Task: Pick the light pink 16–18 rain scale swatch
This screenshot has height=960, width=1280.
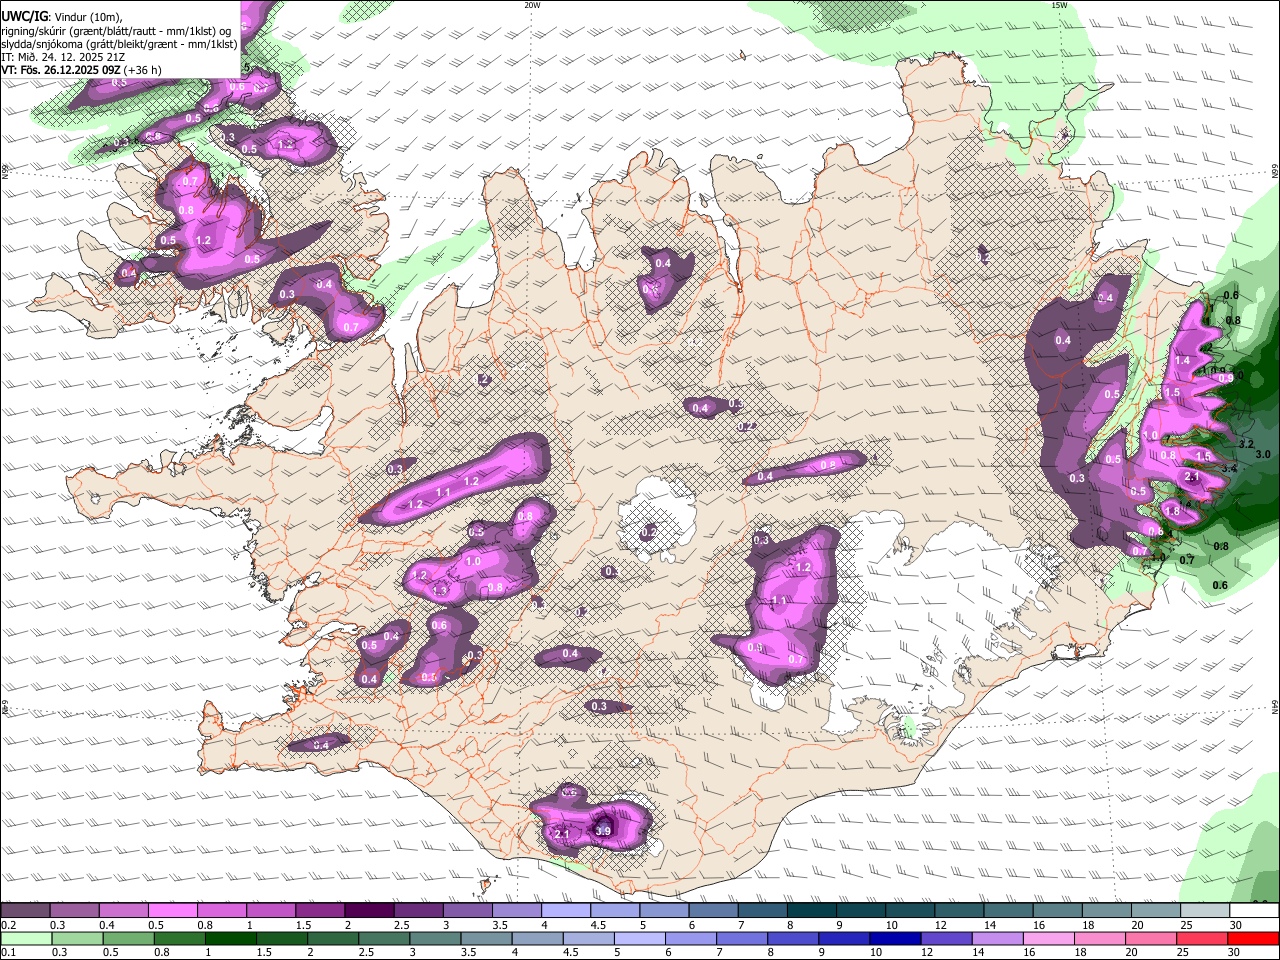Action: 1051,938
